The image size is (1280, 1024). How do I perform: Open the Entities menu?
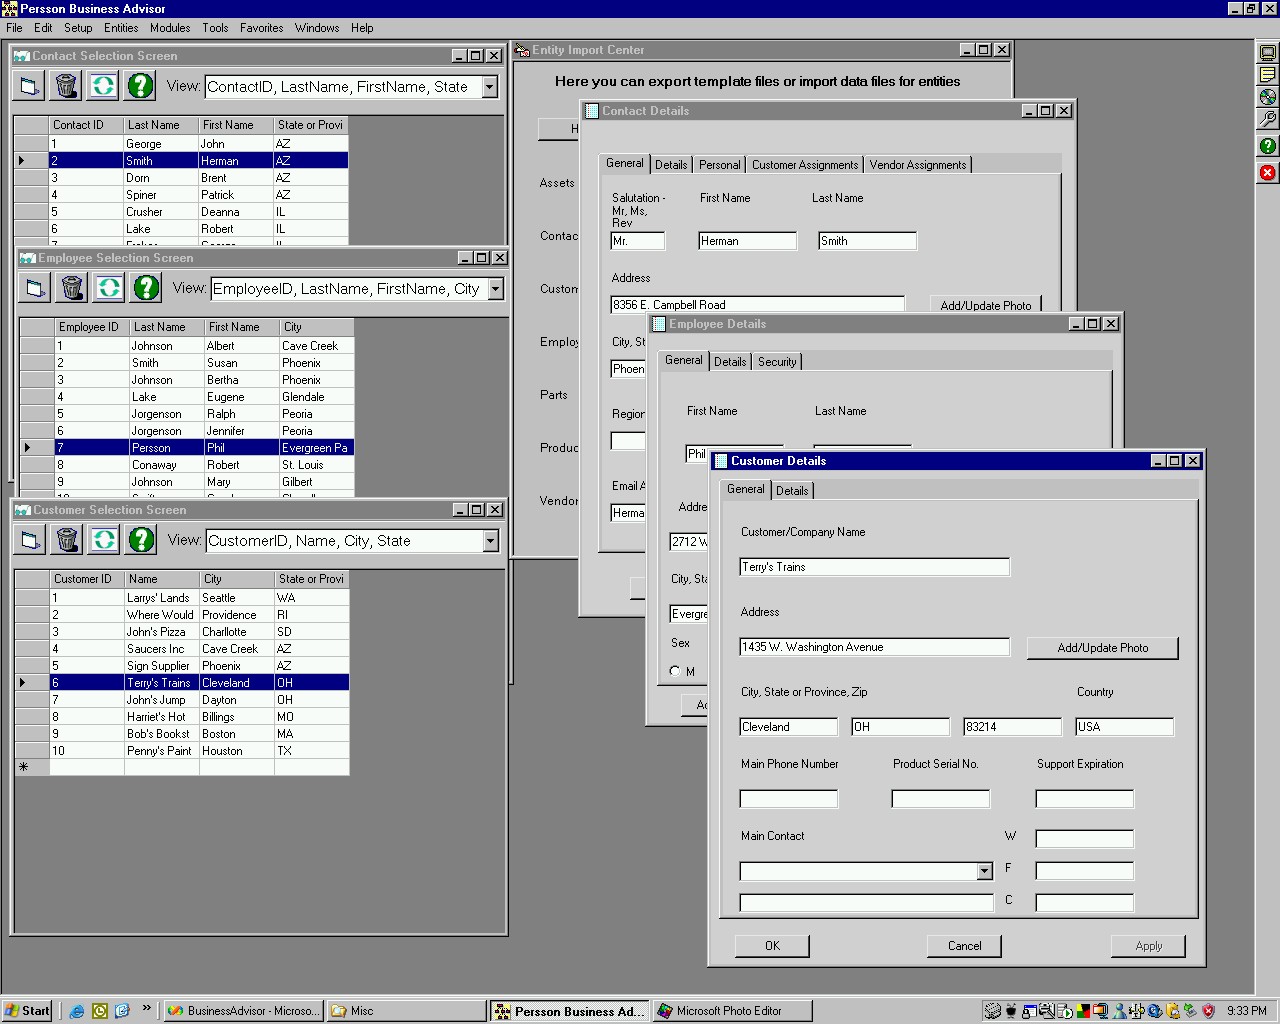121,28
